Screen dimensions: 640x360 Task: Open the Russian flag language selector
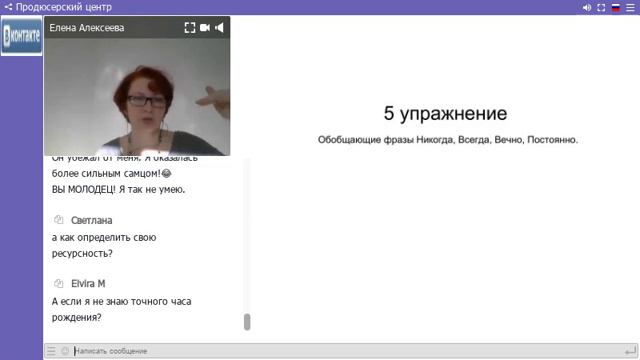click(x=616, y=8)
